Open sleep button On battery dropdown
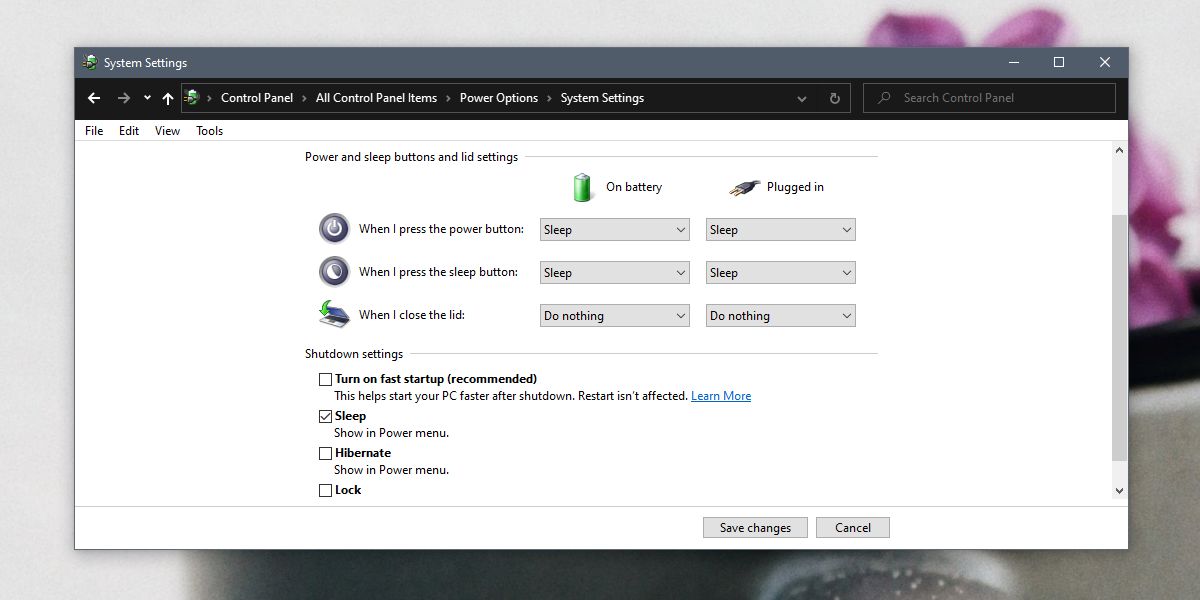This screenshot has width=1200, height=600. pos(615,273)
